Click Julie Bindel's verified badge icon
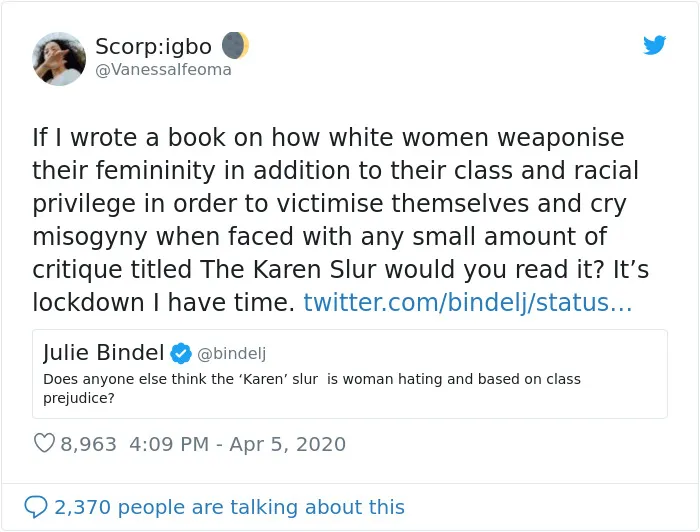 181,353
